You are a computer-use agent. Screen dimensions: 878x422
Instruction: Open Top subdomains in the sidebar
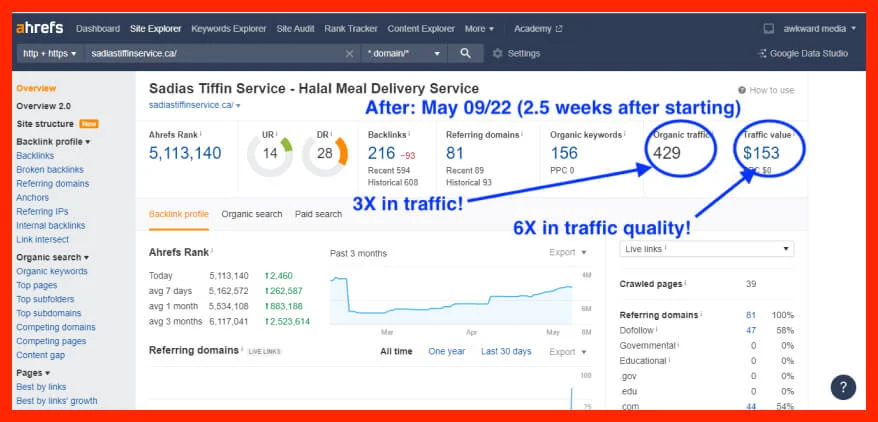pos(49,313)
